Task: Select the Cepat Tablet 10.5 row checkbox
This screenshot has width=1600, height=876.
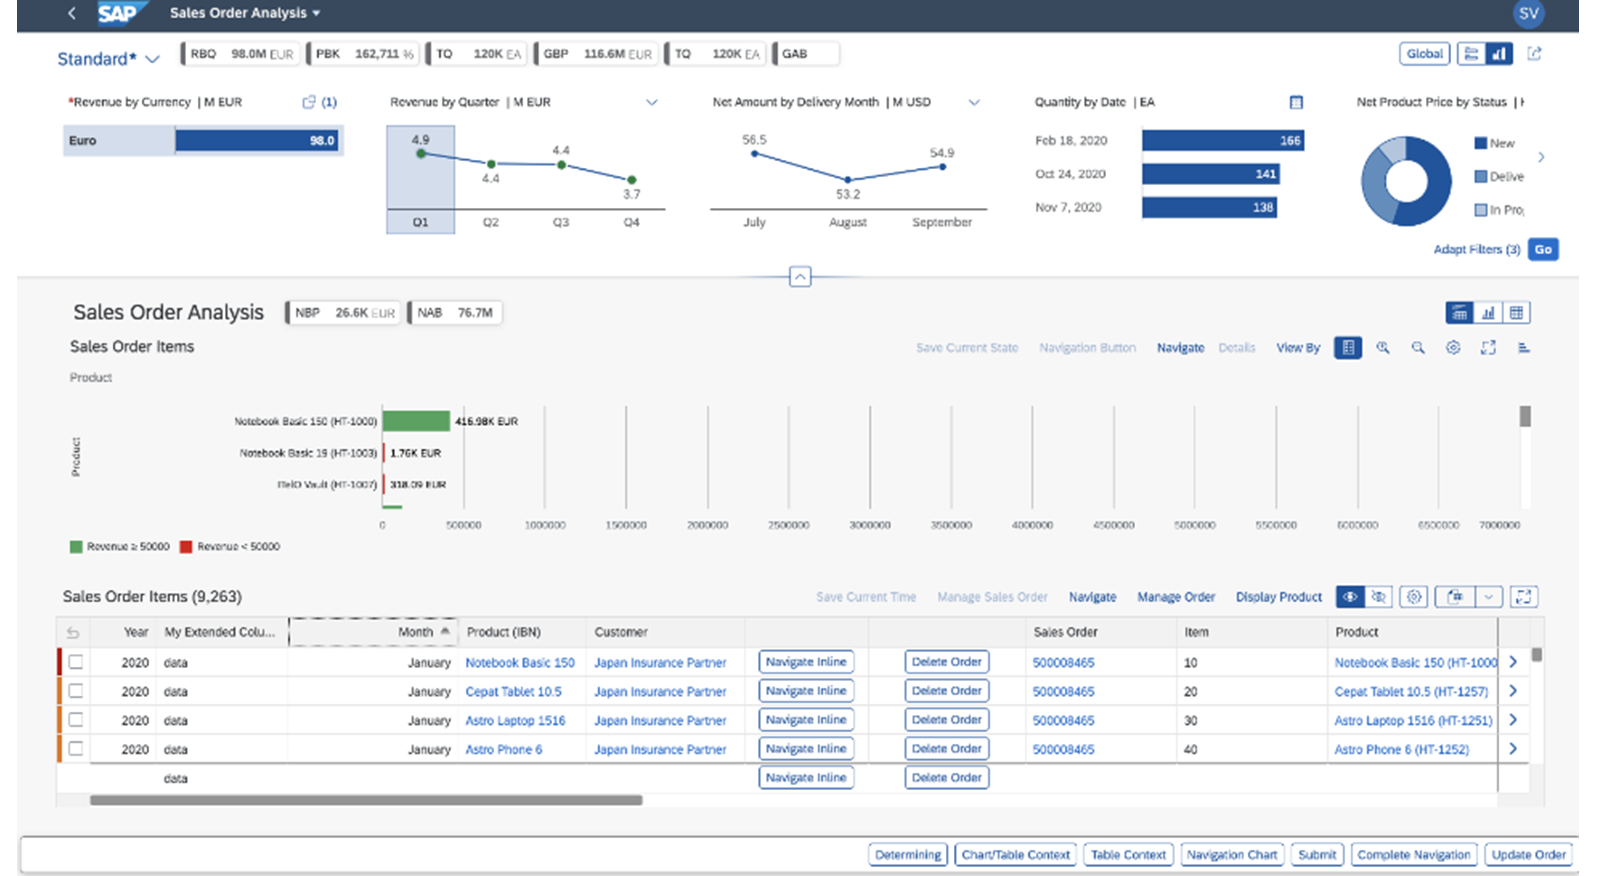Action: (x=76, y=691)
